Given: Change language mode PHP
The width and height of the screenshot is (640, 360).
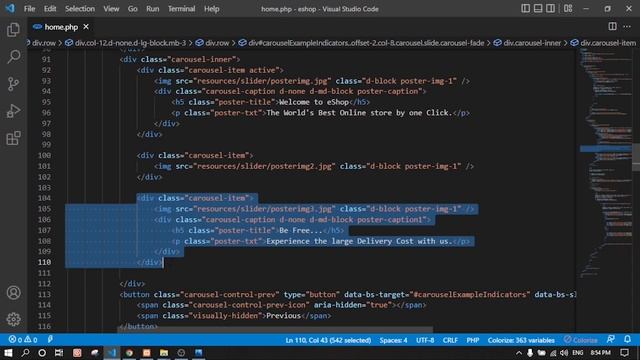Looking at the screenshot, I should (473, 340).
